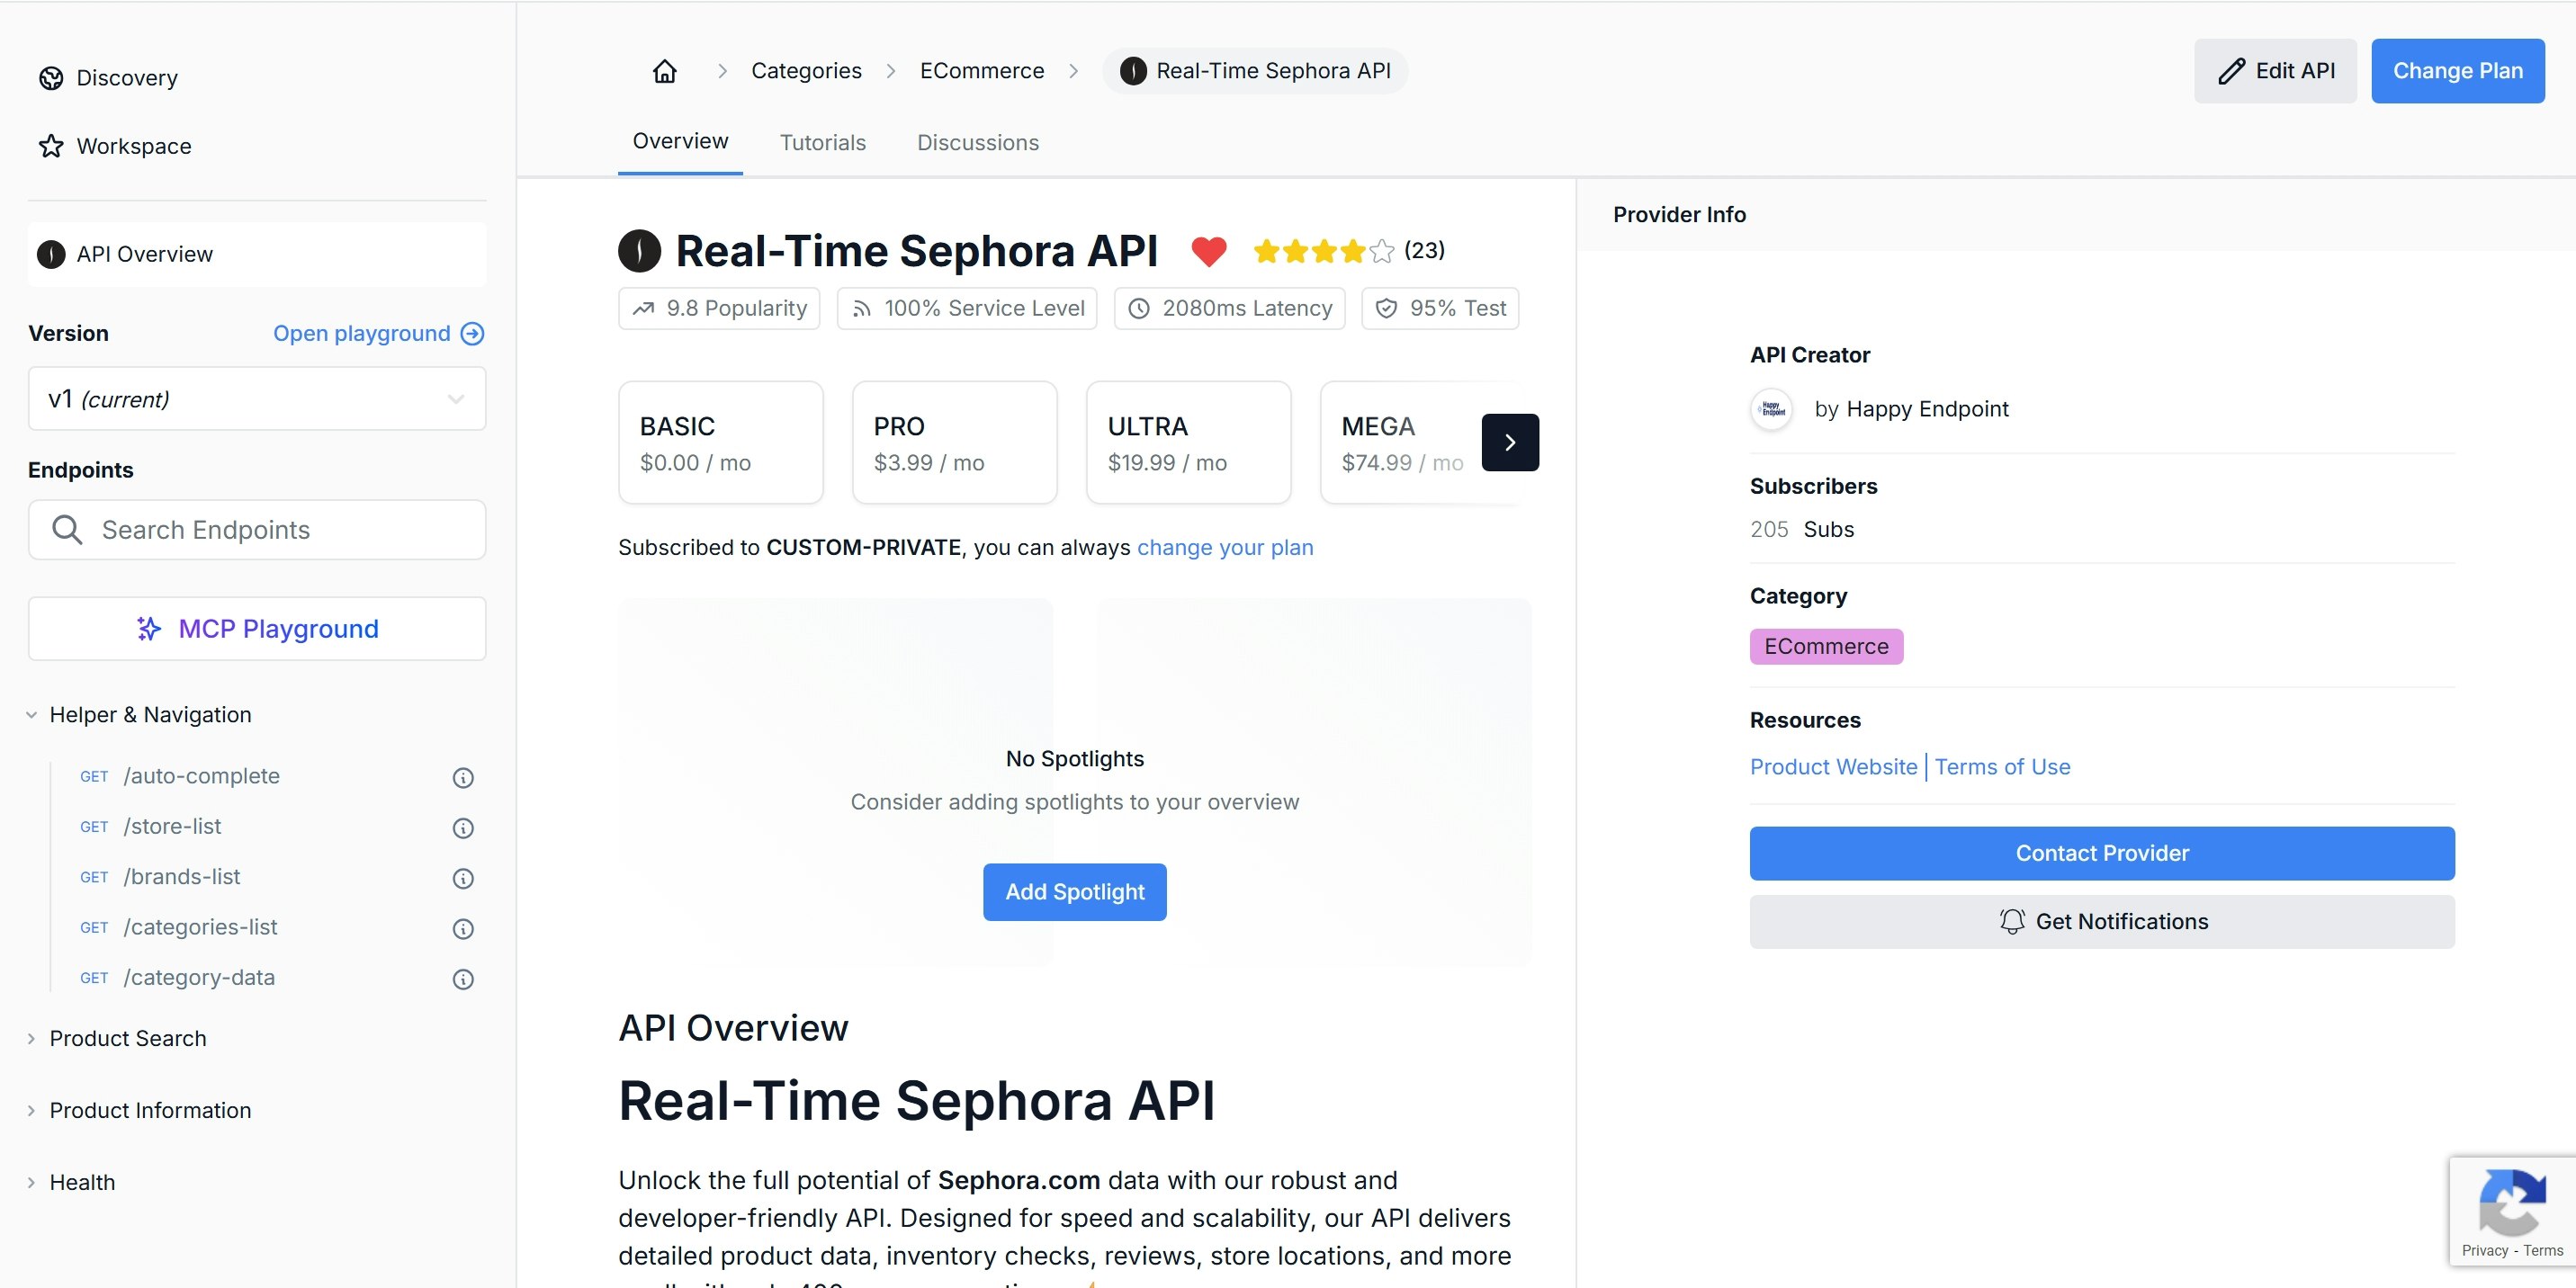Open the version selector showing v1 current
This screenshot has height=1288, width=2576.
256,398
